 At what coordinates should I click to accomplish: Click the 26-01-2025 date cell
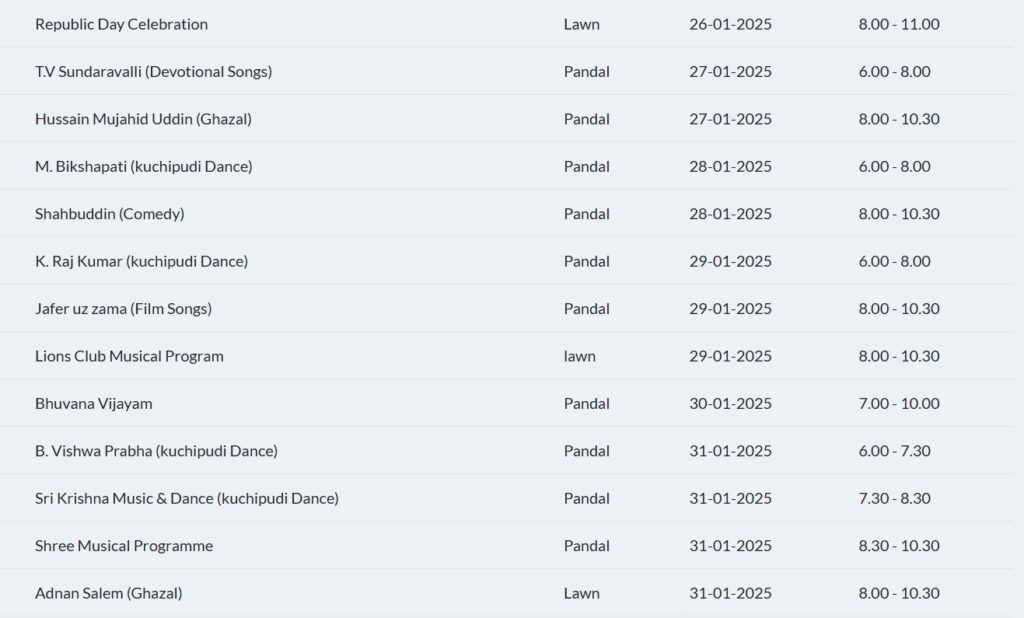(x=730, y=24)
